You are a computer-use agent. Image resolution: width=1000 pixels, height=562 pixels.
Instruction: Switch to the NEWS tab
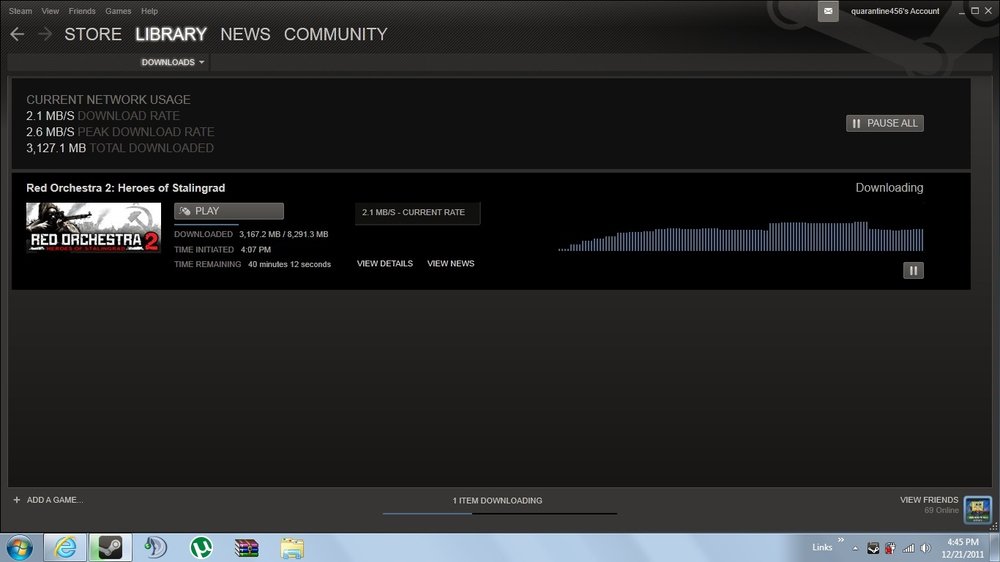[246, 34]
